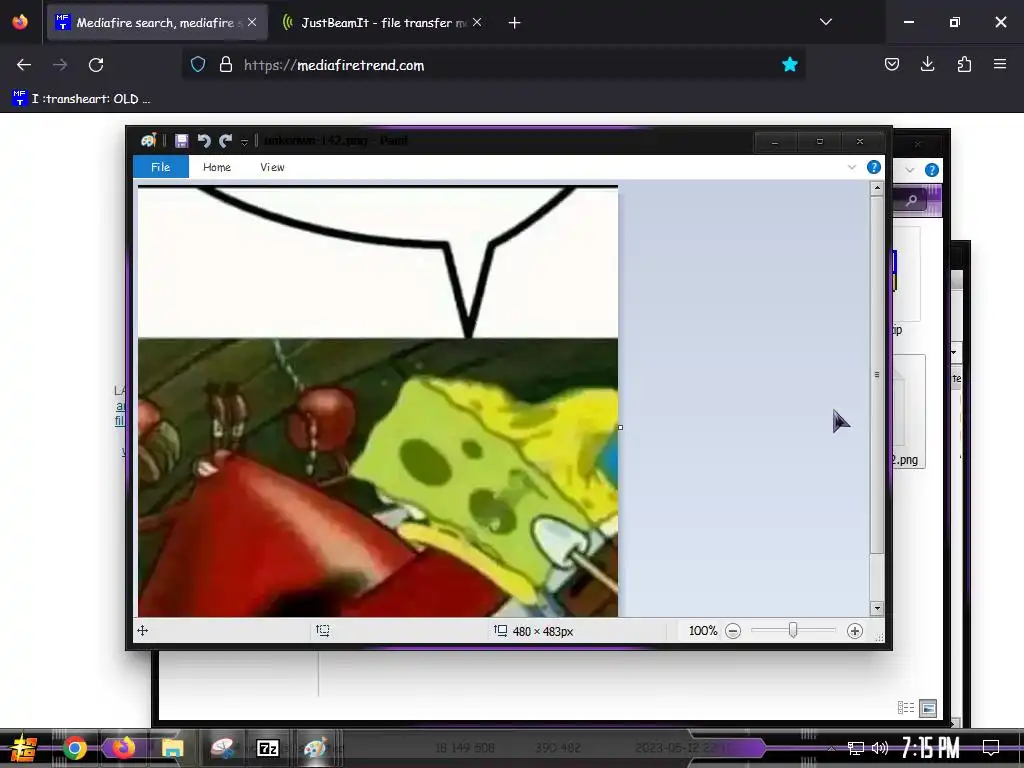The width and height of the screenshot is (1024, 768).
Task: Click the Paint taskbar icon
Action: (315, 748)
